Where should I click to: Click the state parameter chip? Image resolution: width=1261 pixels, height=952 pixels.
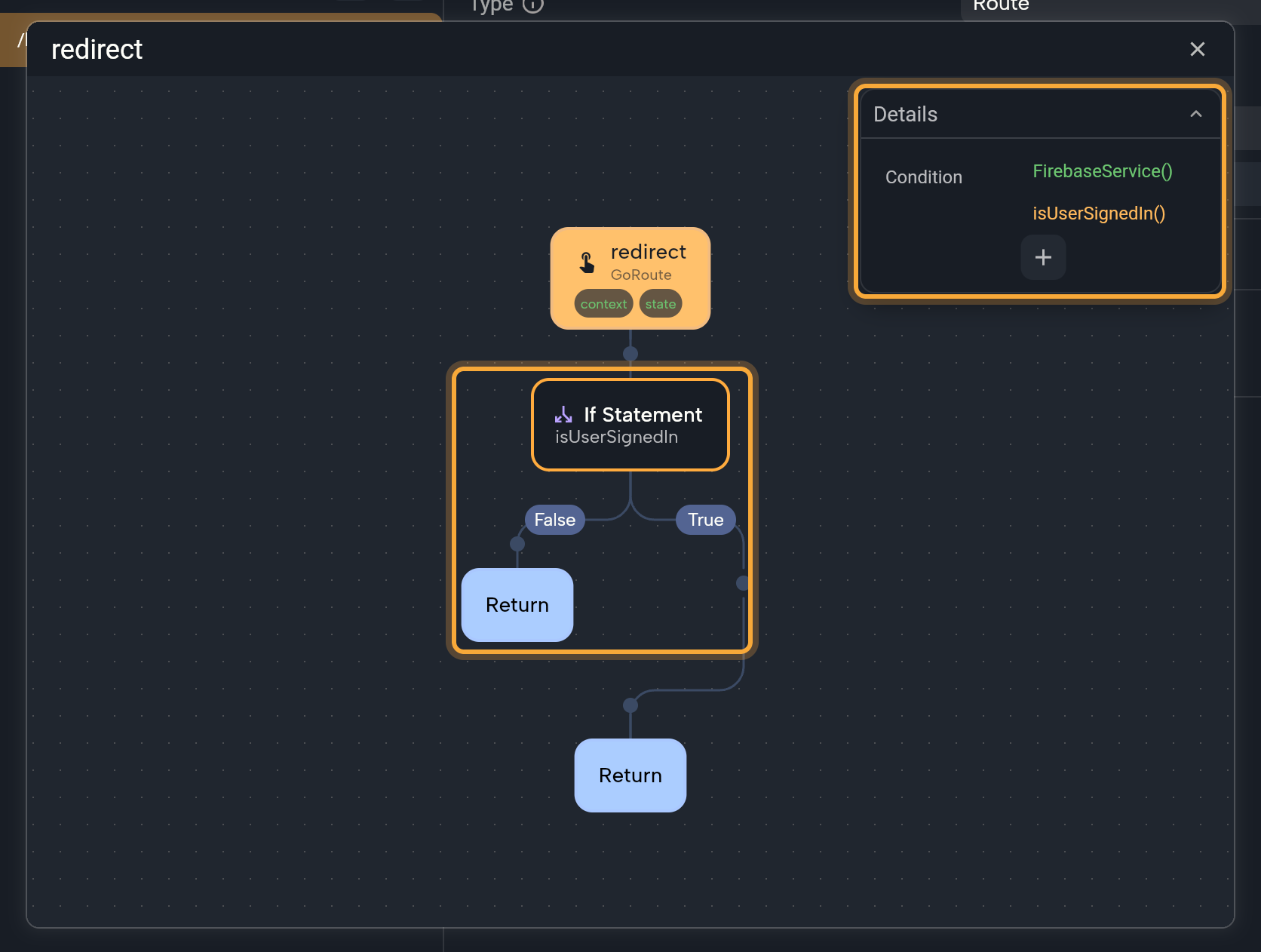tap(660, 304)
